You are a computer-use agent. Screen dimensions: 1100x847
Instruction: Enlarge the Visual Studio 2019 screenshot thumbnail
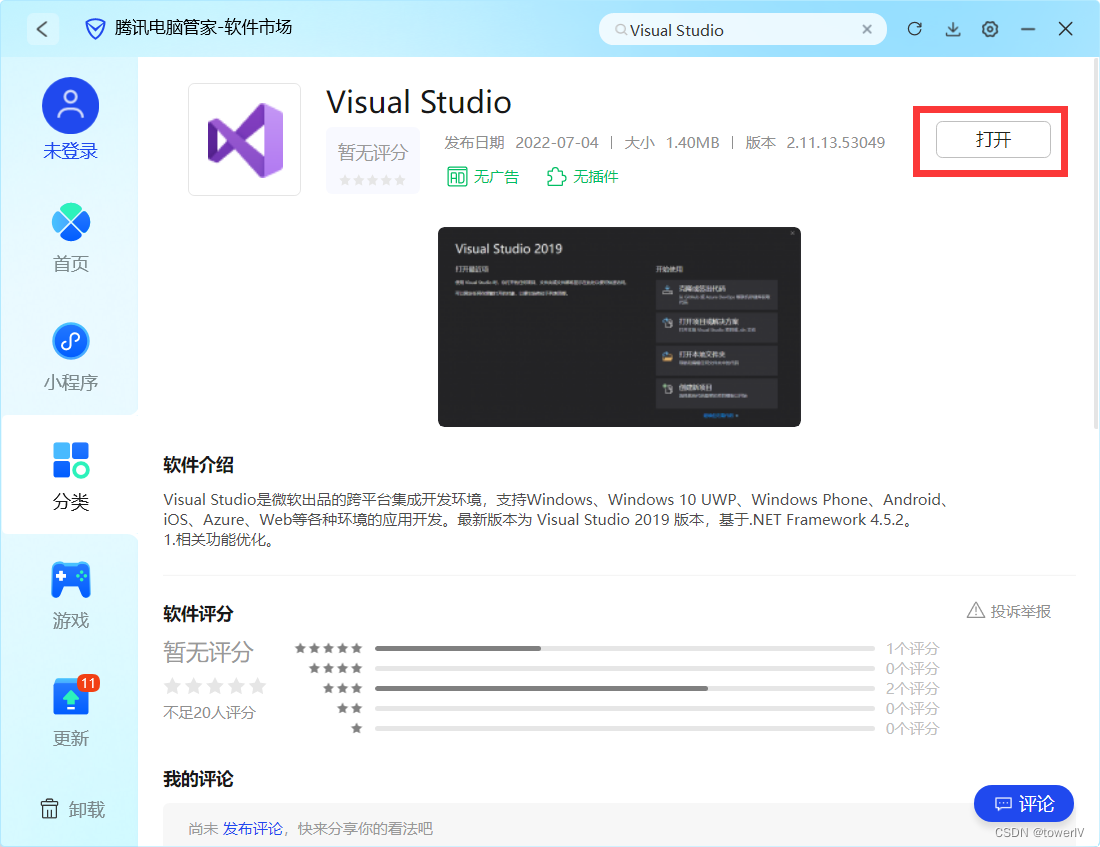(619, 327)
